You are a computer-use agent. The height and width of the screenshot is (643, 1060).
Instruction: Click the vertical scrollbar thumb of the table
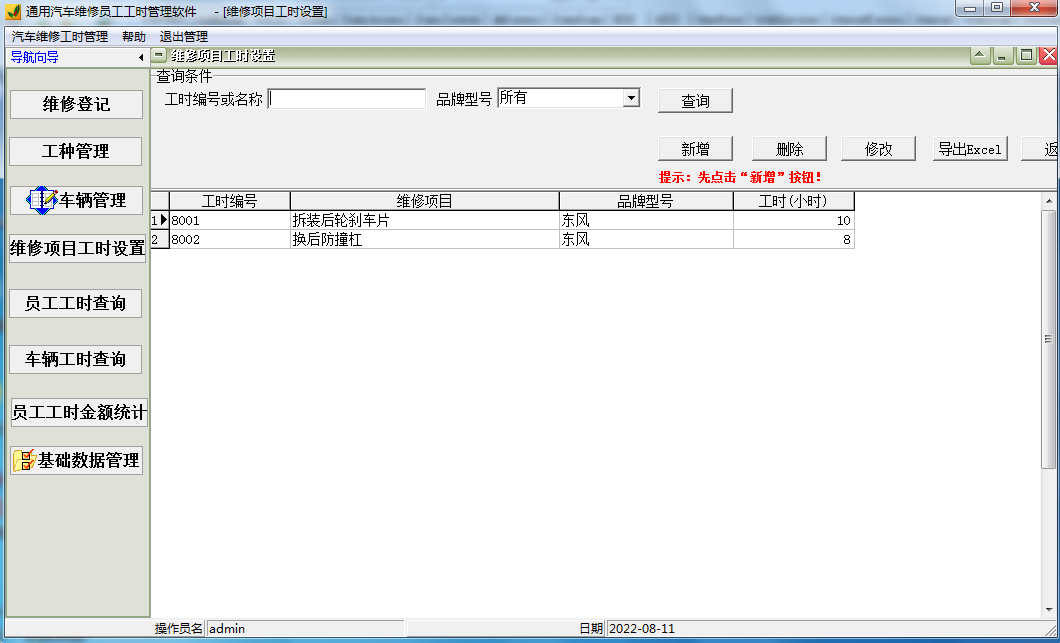pyautogui.click(x=1049, y=339)
